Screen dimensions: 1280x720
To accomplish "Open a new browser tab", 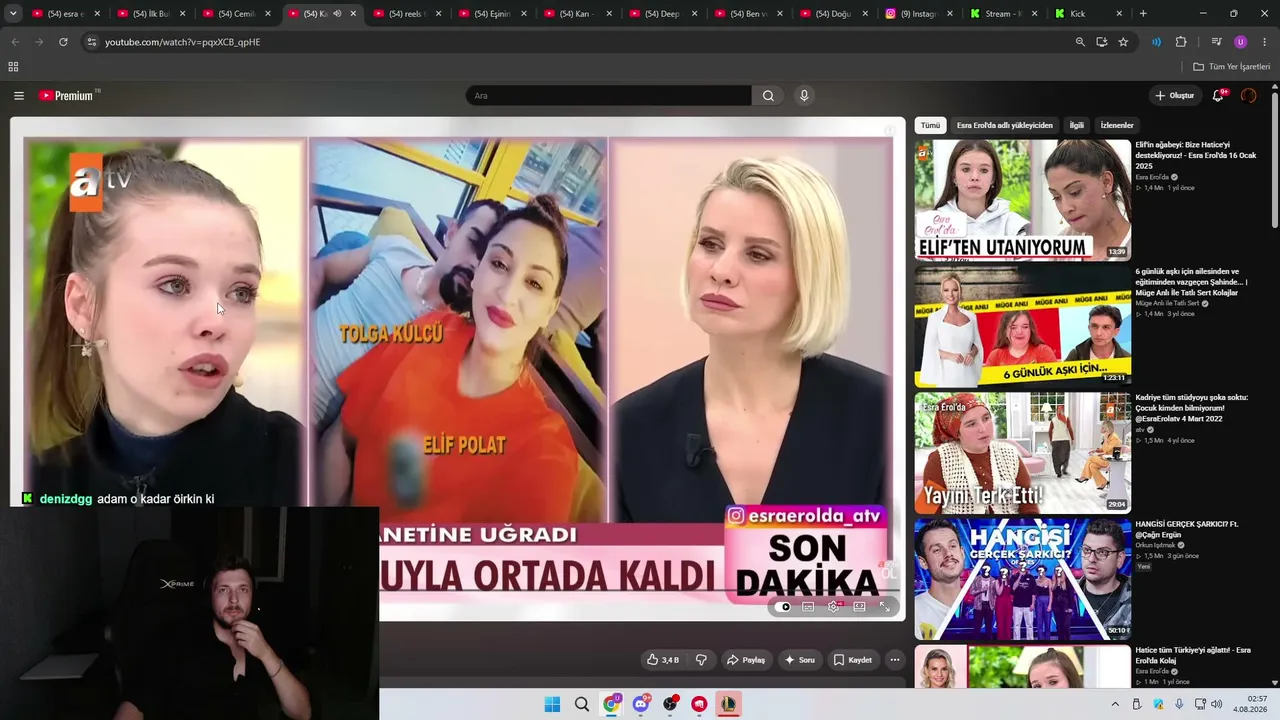I will (1143, 14).
